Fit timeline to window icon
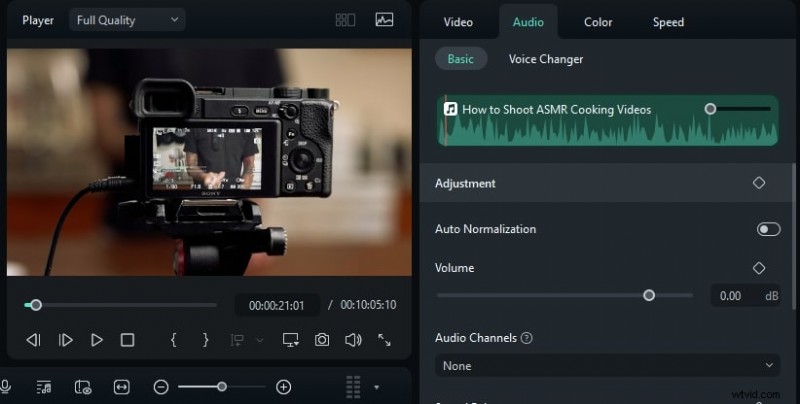This screenshot has height=404, width=800. point(121,387)
